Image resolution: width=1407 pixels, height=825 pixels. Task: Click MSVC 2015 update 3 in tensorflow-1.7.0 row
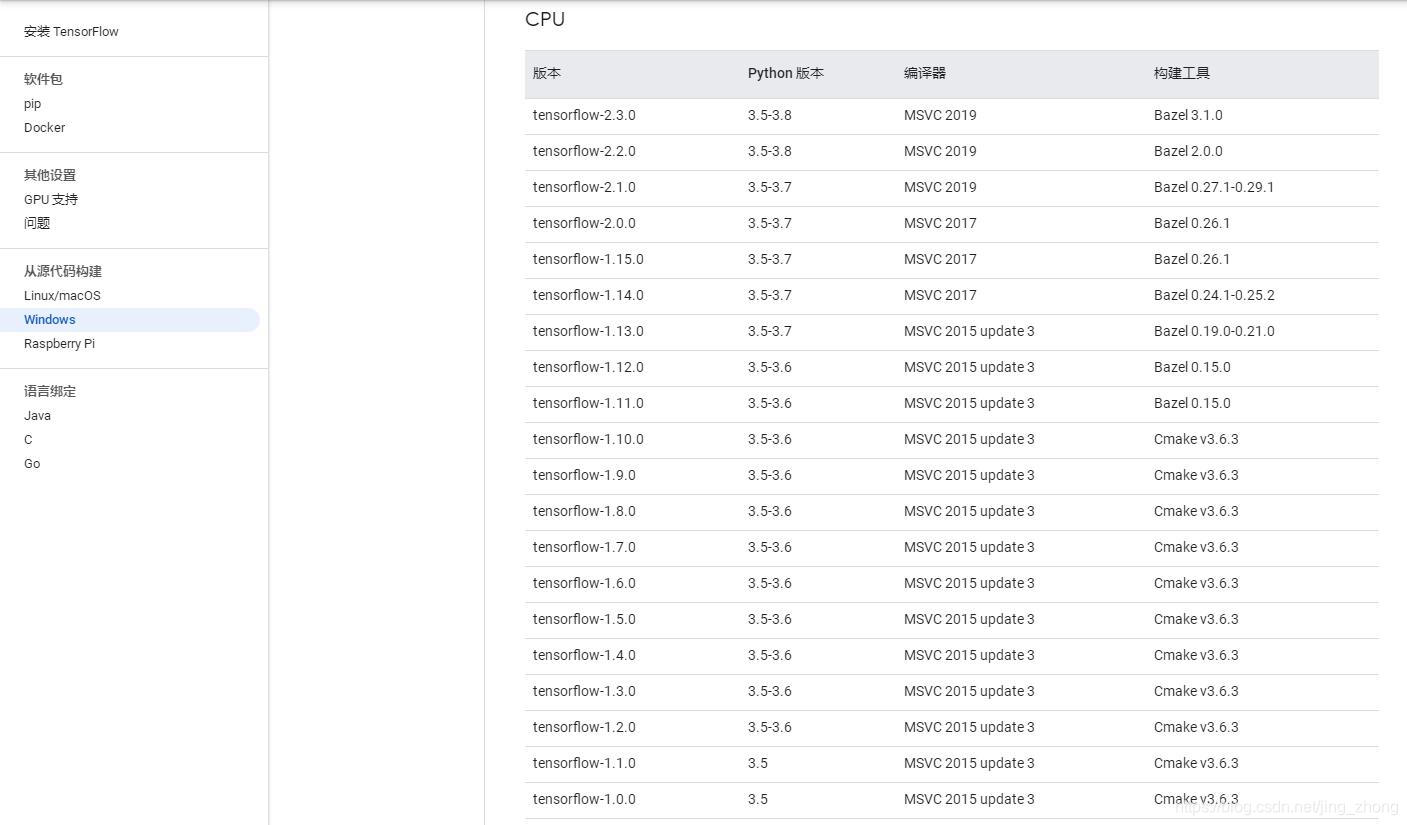[969, 547]
